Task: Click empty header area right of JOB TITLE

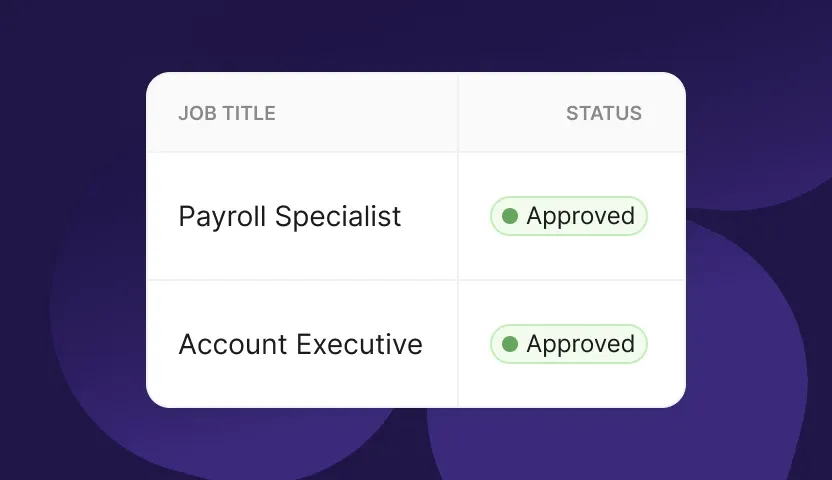Action: pyautogui.click(x=370, y=113)
